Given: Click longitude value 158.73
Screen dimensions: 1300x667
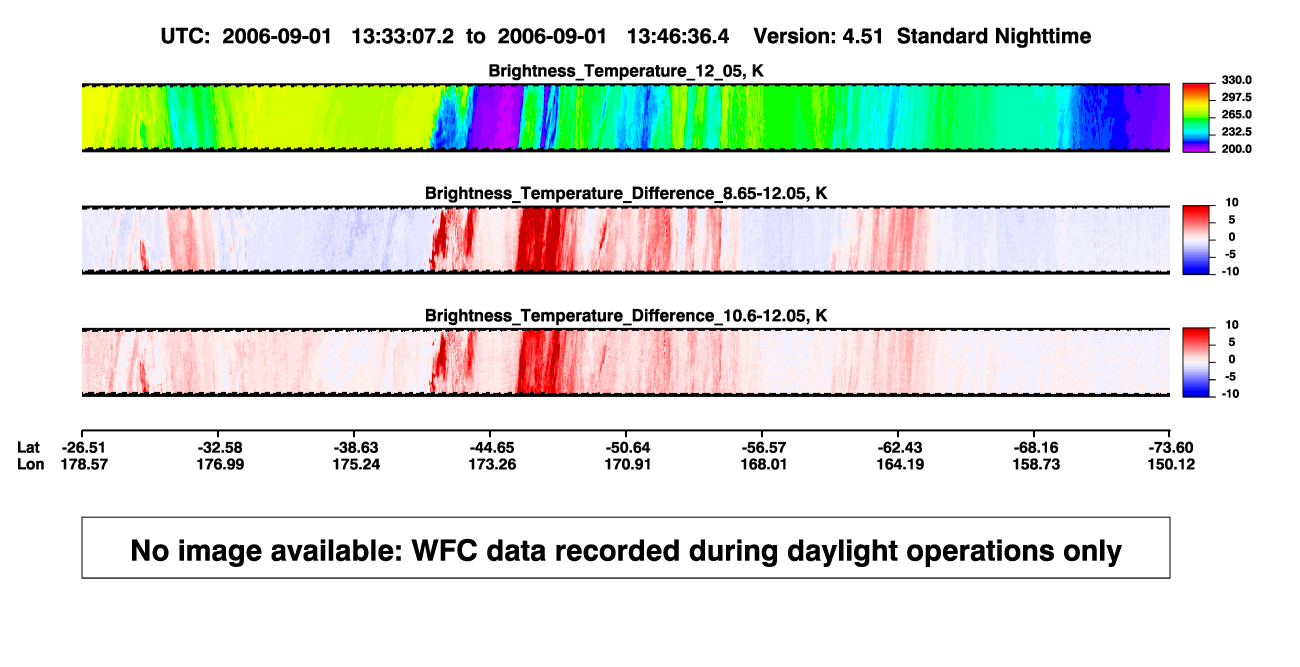Looking at the screenshot, I should pos(1035,464).
